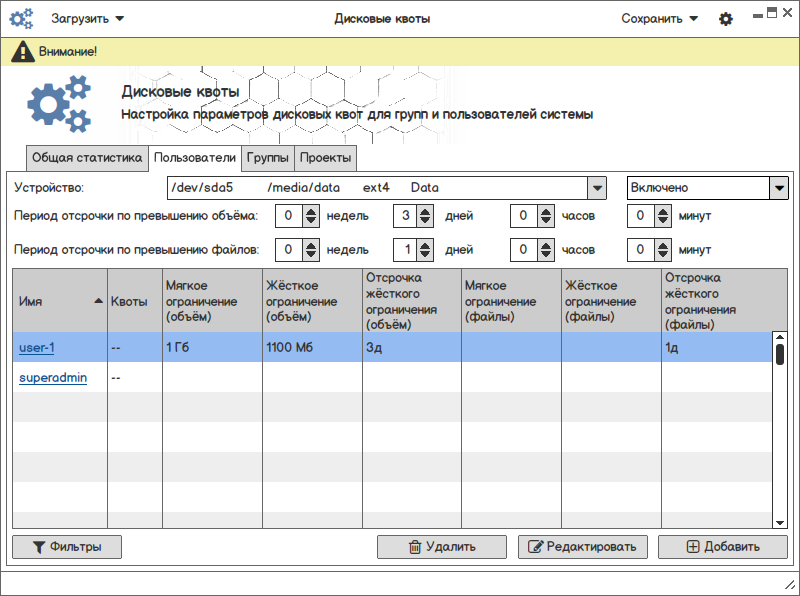The width and height of the screenshot is (800, 596).
Task: Click the Редактировать button
Action: 583,547
